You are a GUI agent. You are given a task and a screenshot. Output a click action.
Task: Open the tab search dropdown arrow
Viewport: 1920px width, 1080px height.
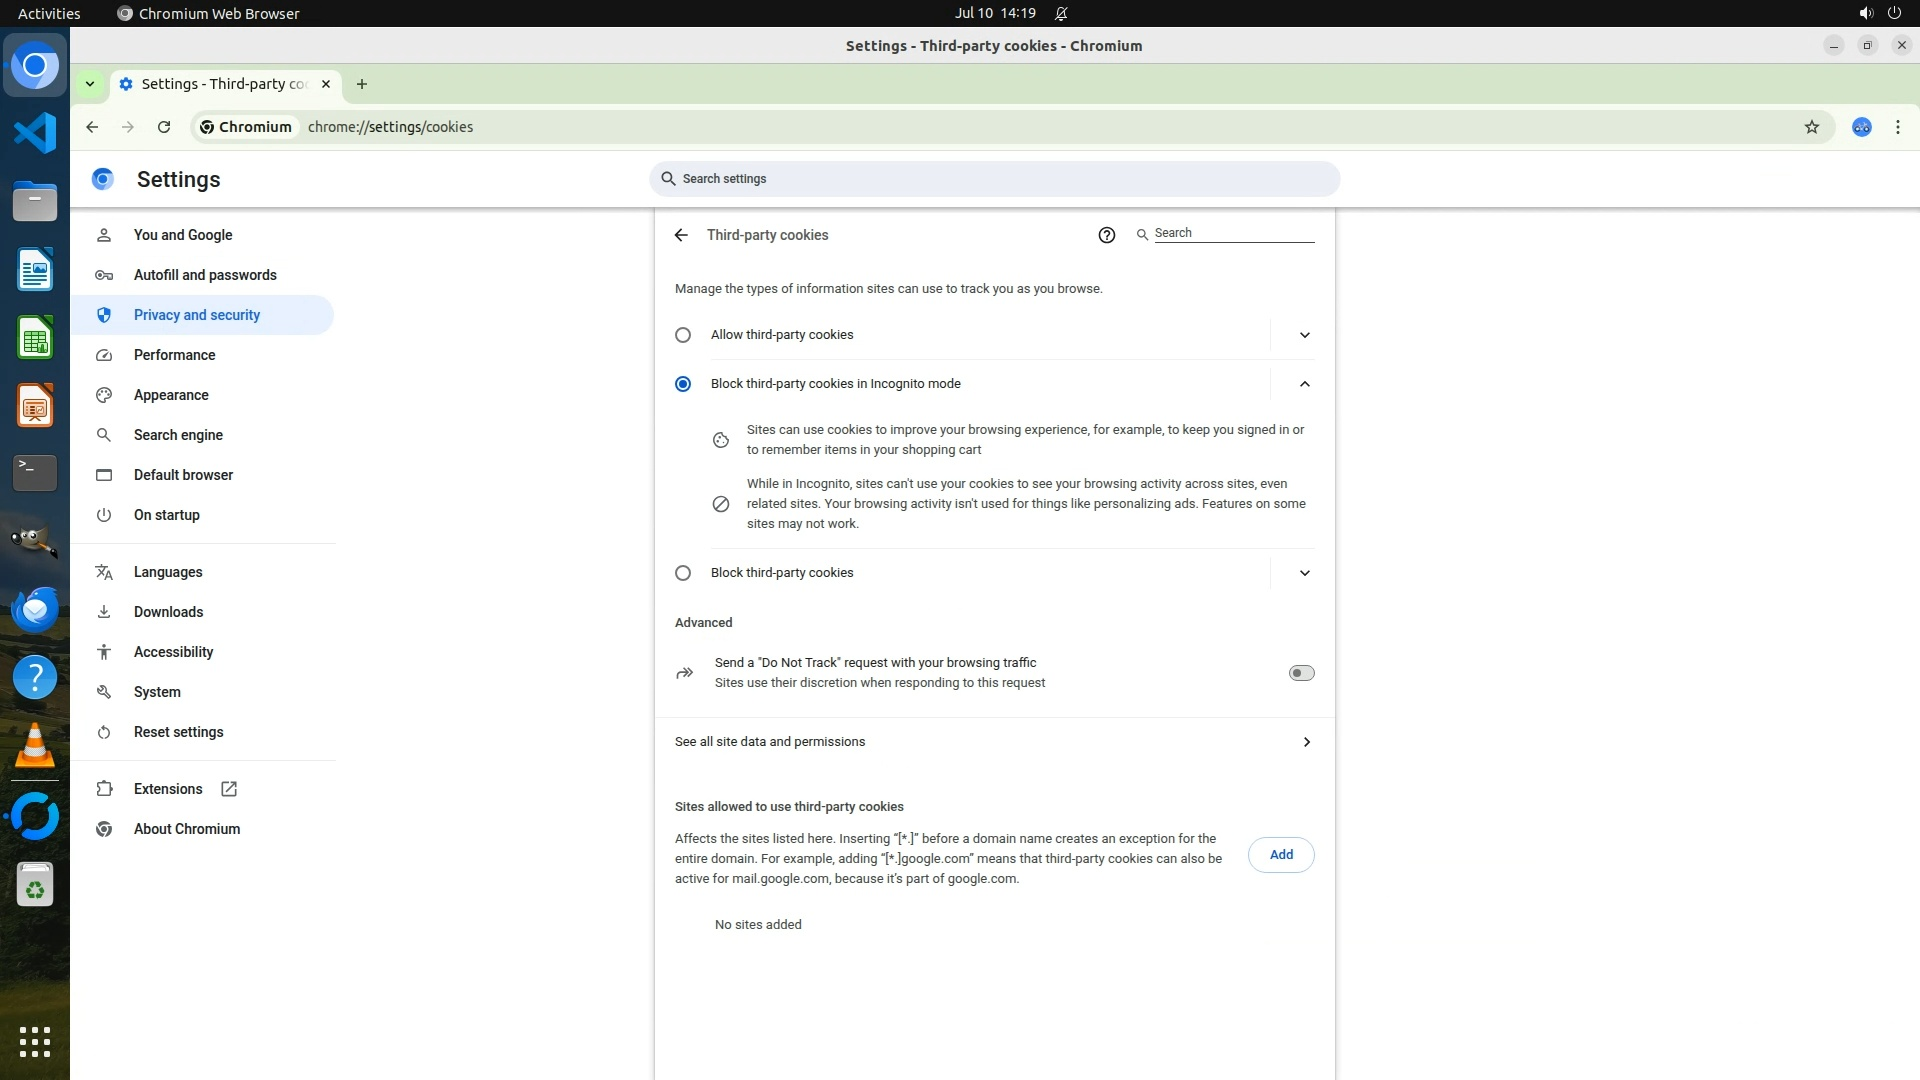click(x=90, y=84)
